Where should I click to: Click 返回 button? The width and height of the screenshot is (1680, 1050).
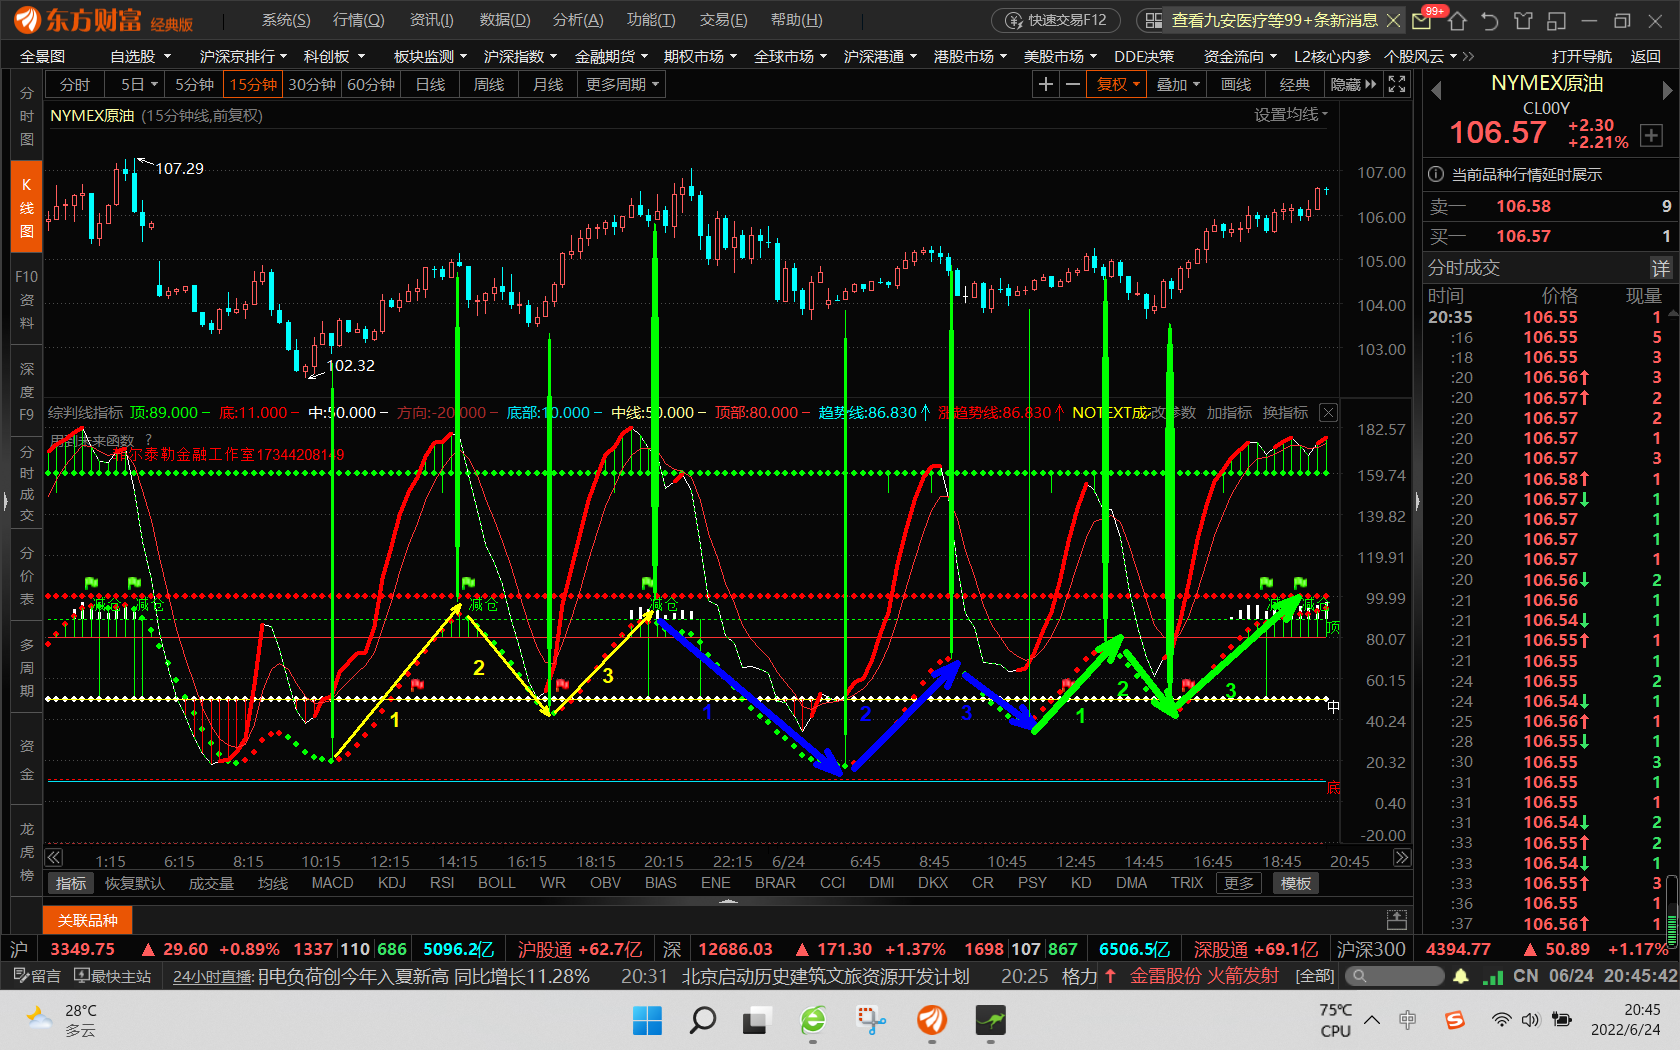[x=1646, y=57]
